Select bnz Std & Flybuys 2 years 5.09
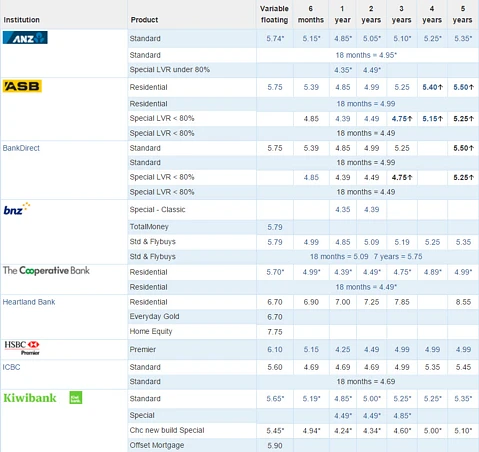The width and height of the screenshot is (479, 452). 372,242
